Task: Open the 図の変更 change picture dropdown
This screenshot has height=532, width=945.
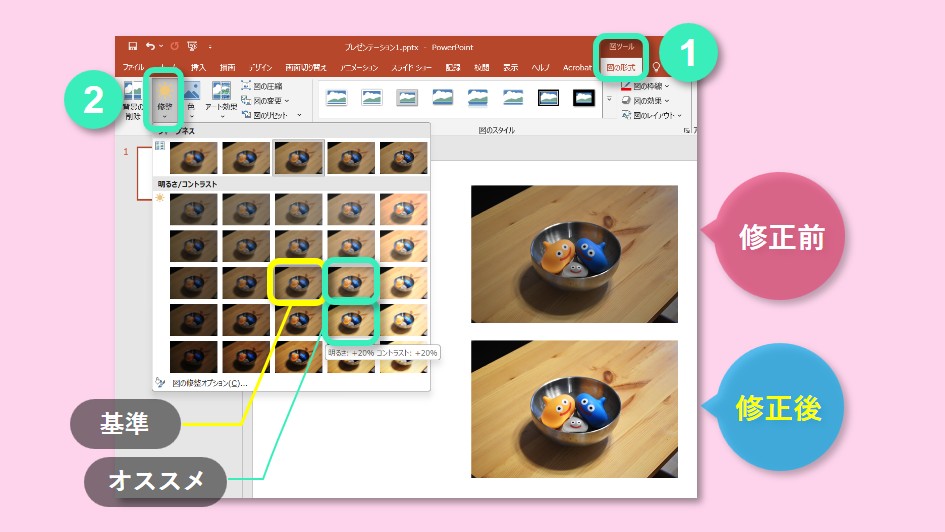Action: click(266, 101)
